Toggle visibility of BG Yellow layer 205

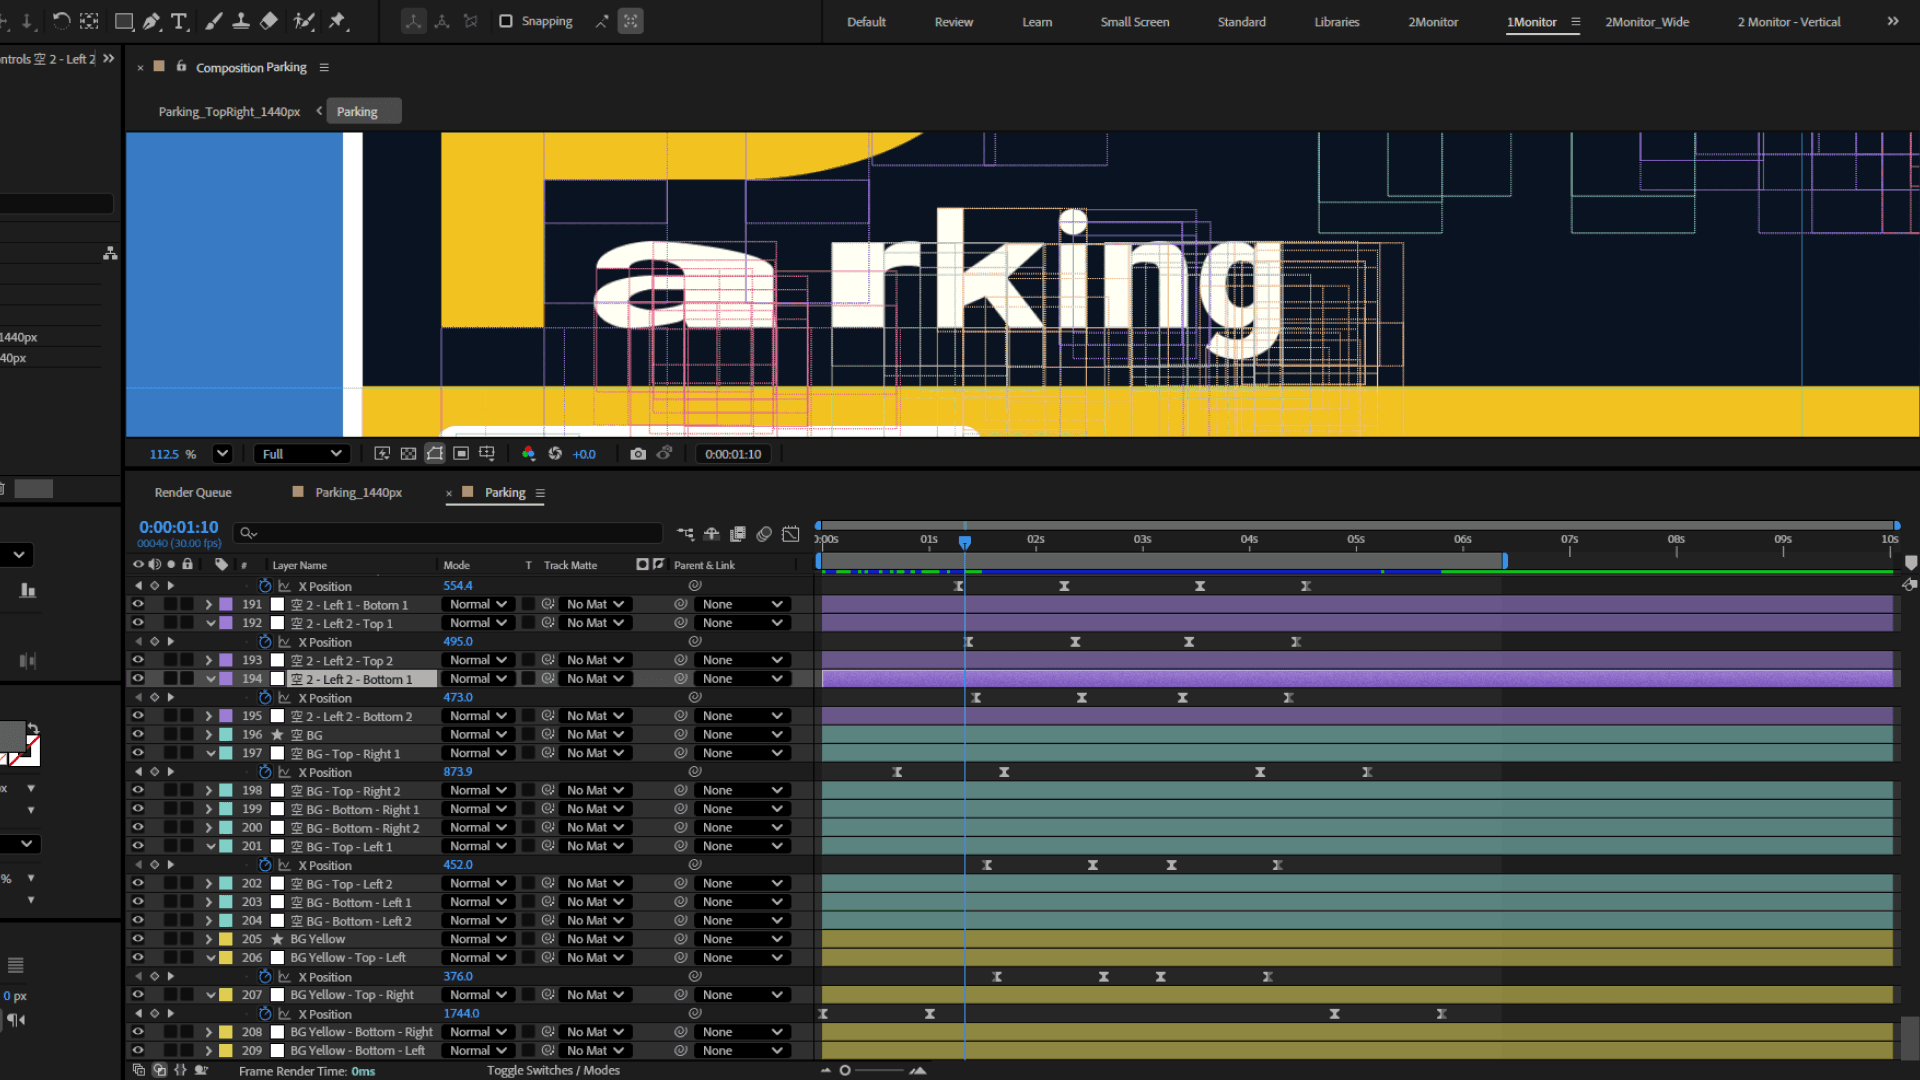[x=138, y=939]
